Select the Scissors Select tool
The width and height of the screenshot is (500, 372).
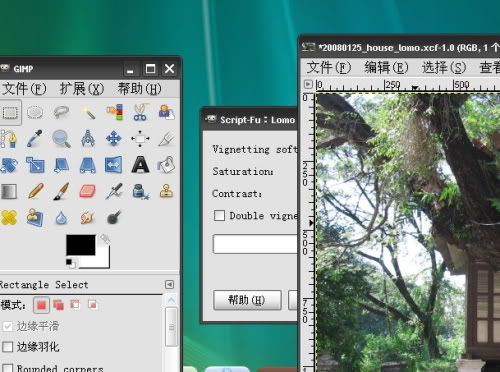140,112
